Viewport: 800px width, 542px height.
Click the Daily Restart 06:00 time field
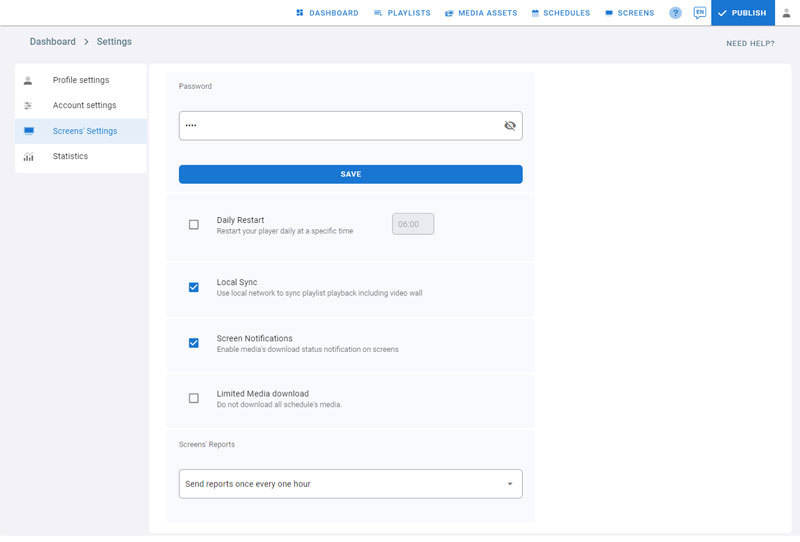tap(413, 225)
